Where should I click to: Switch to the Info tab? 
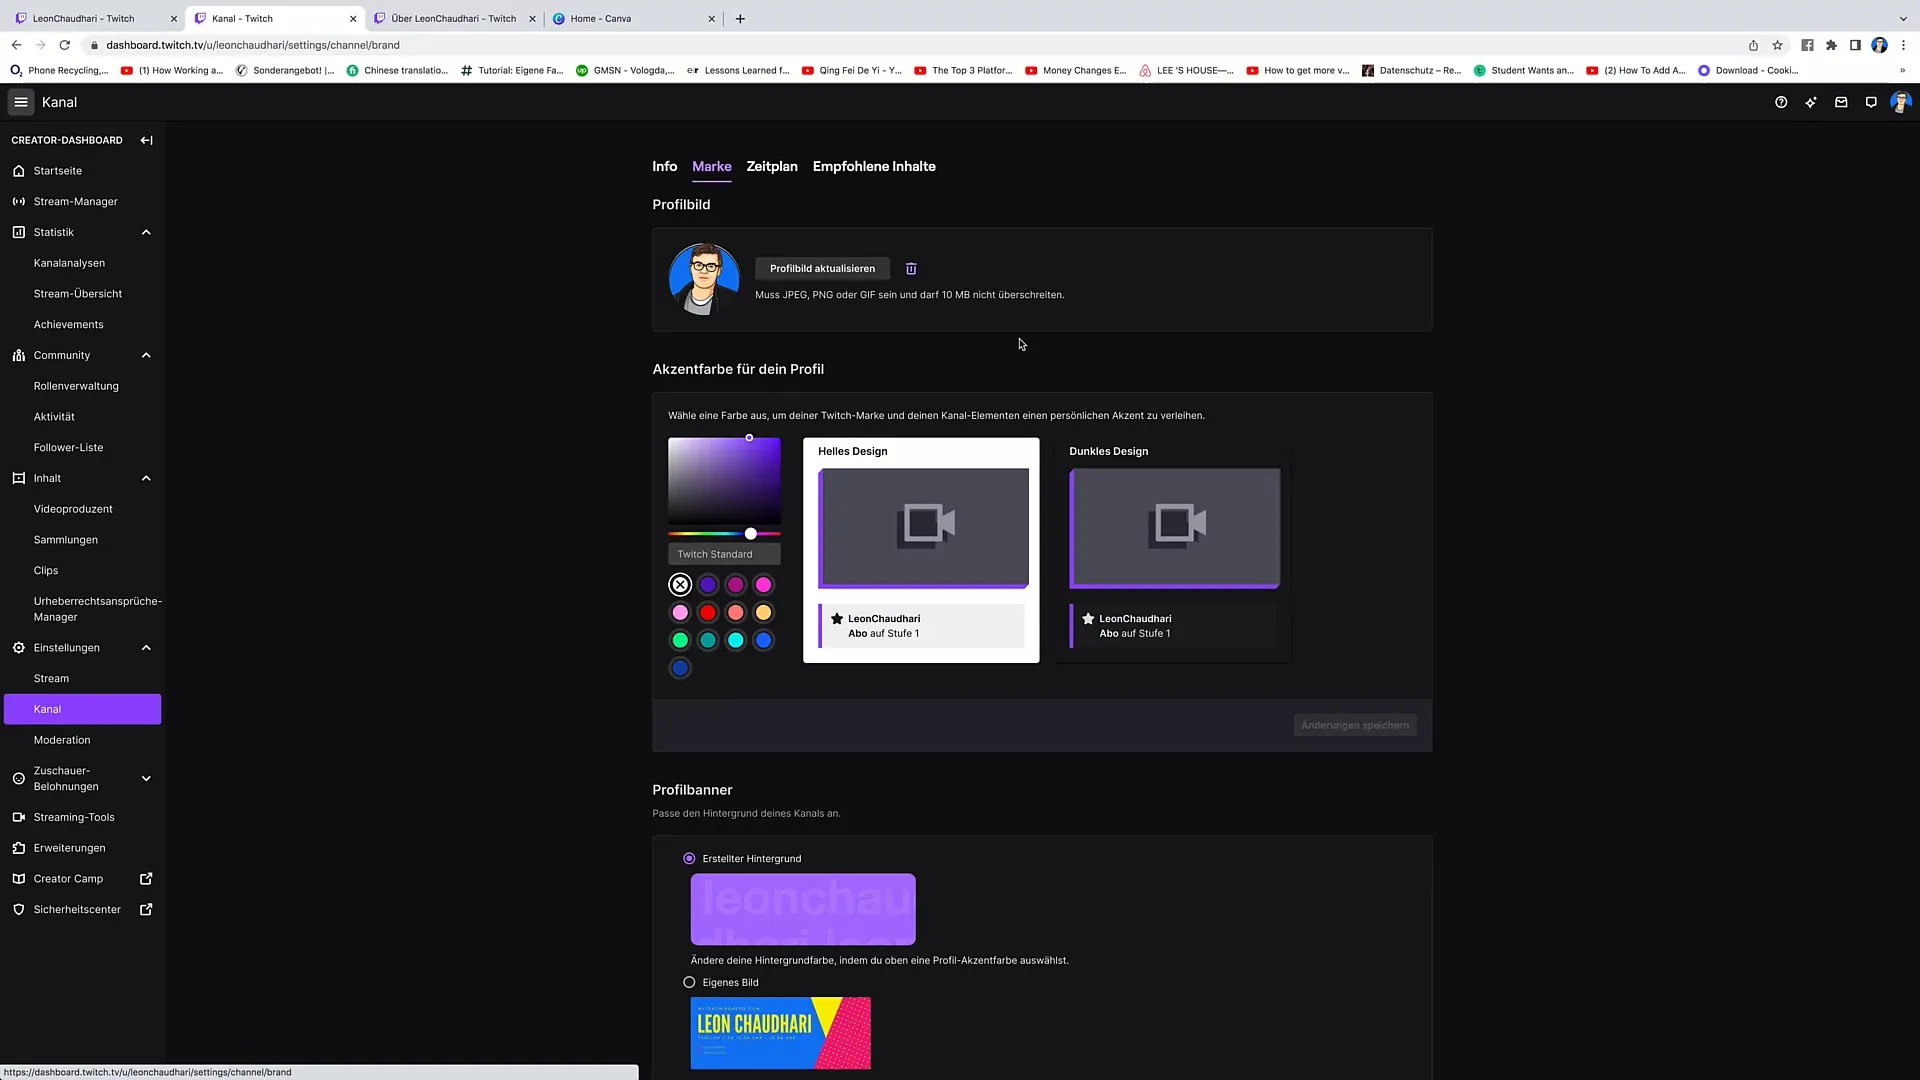coord(665,167)
